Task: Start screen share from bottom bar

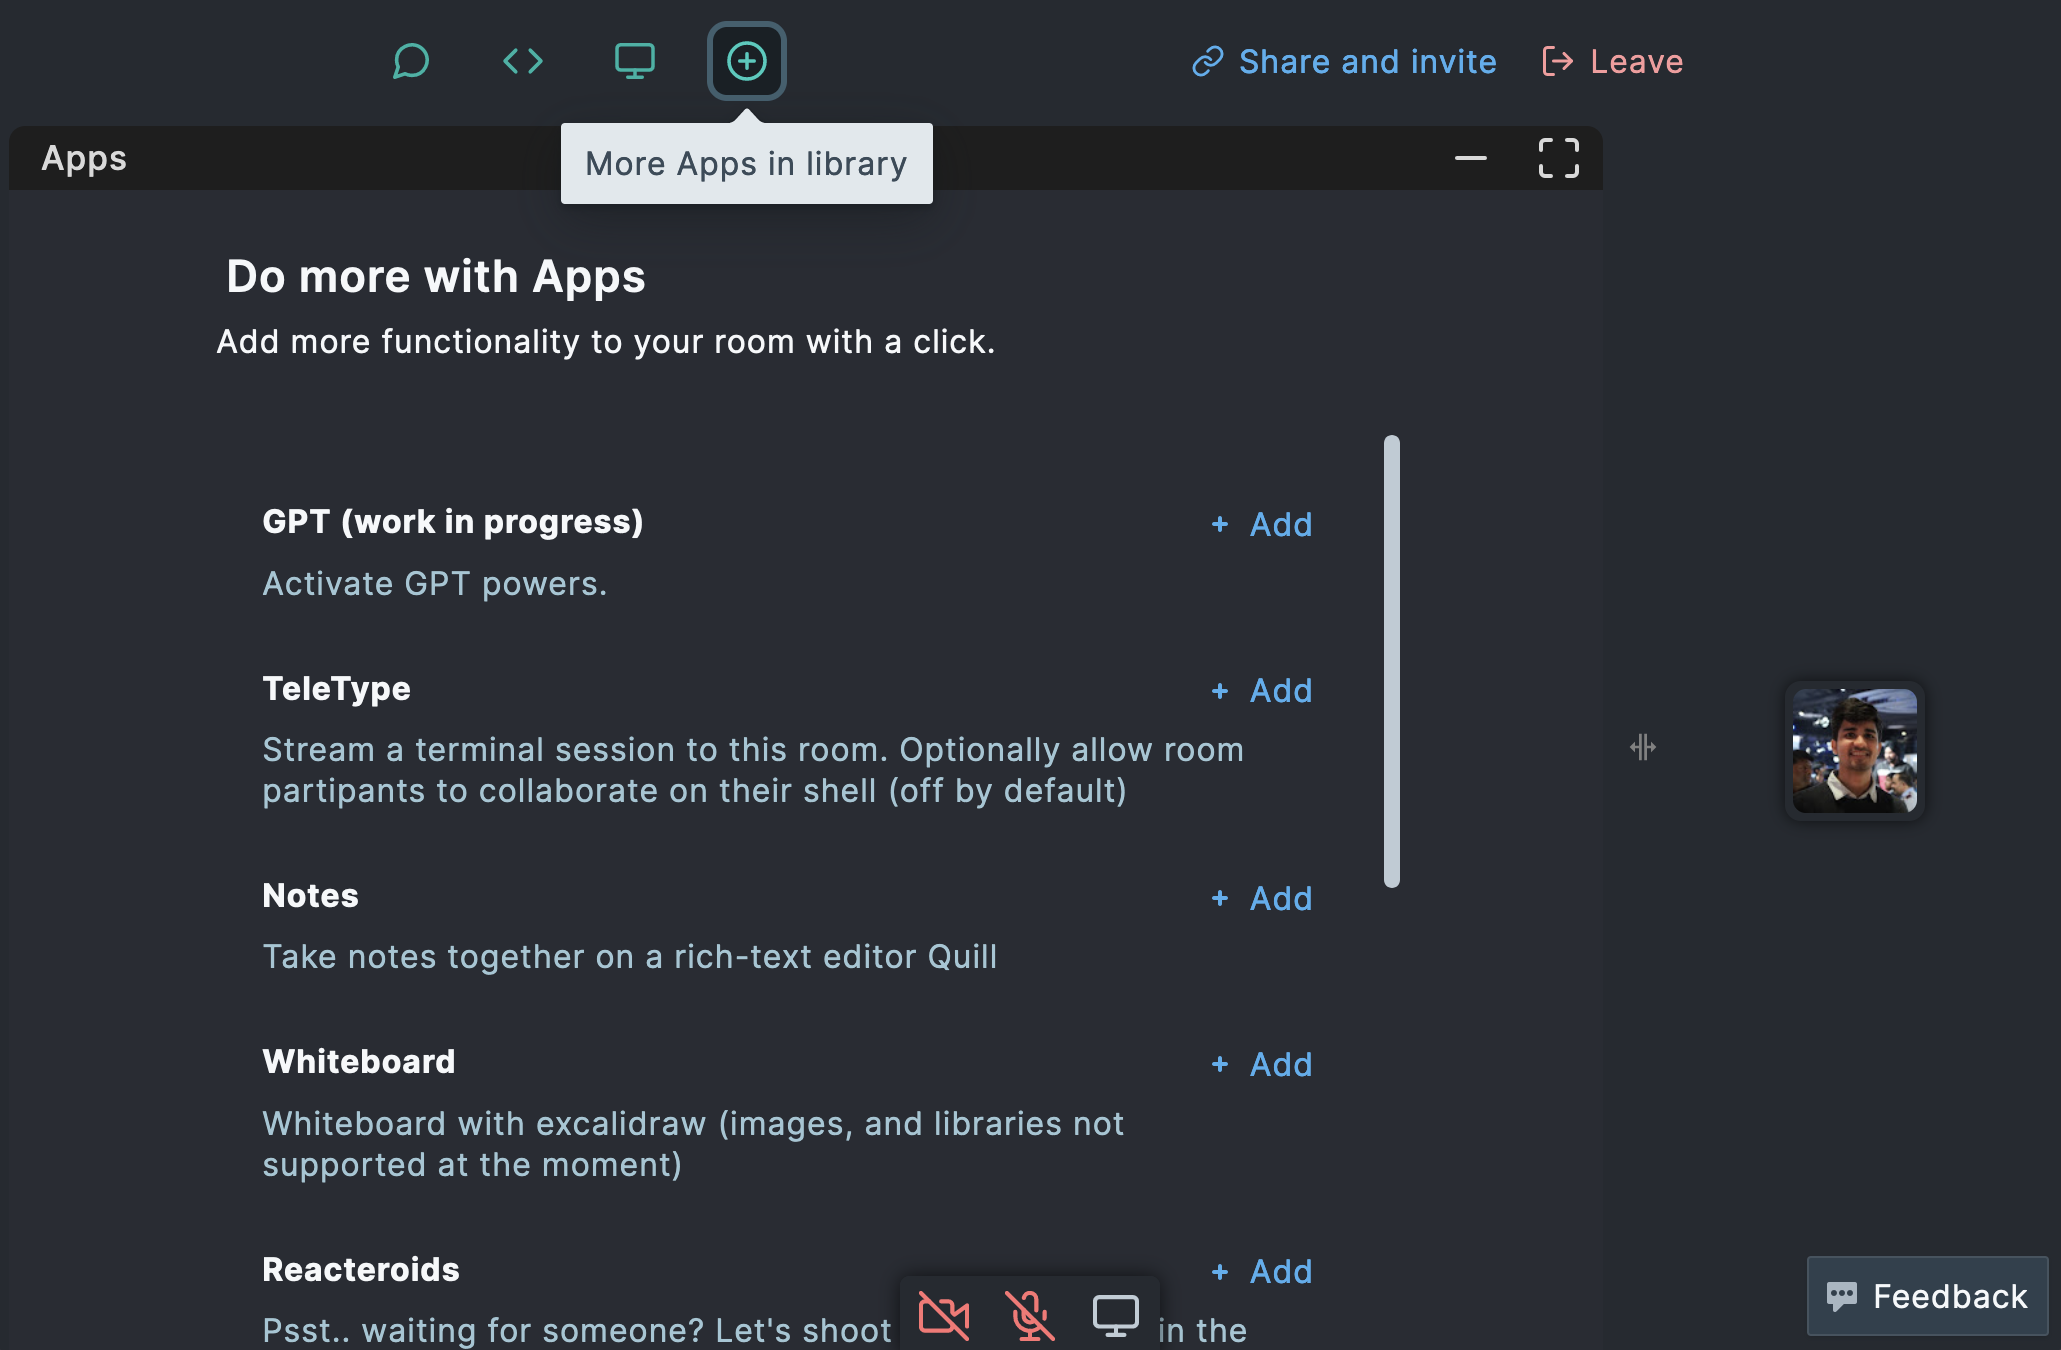Action: coord(1115,1315)
